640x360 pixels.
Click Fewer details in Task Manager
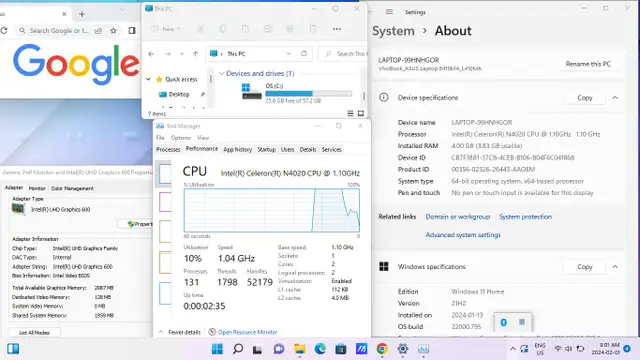point(180,332)
